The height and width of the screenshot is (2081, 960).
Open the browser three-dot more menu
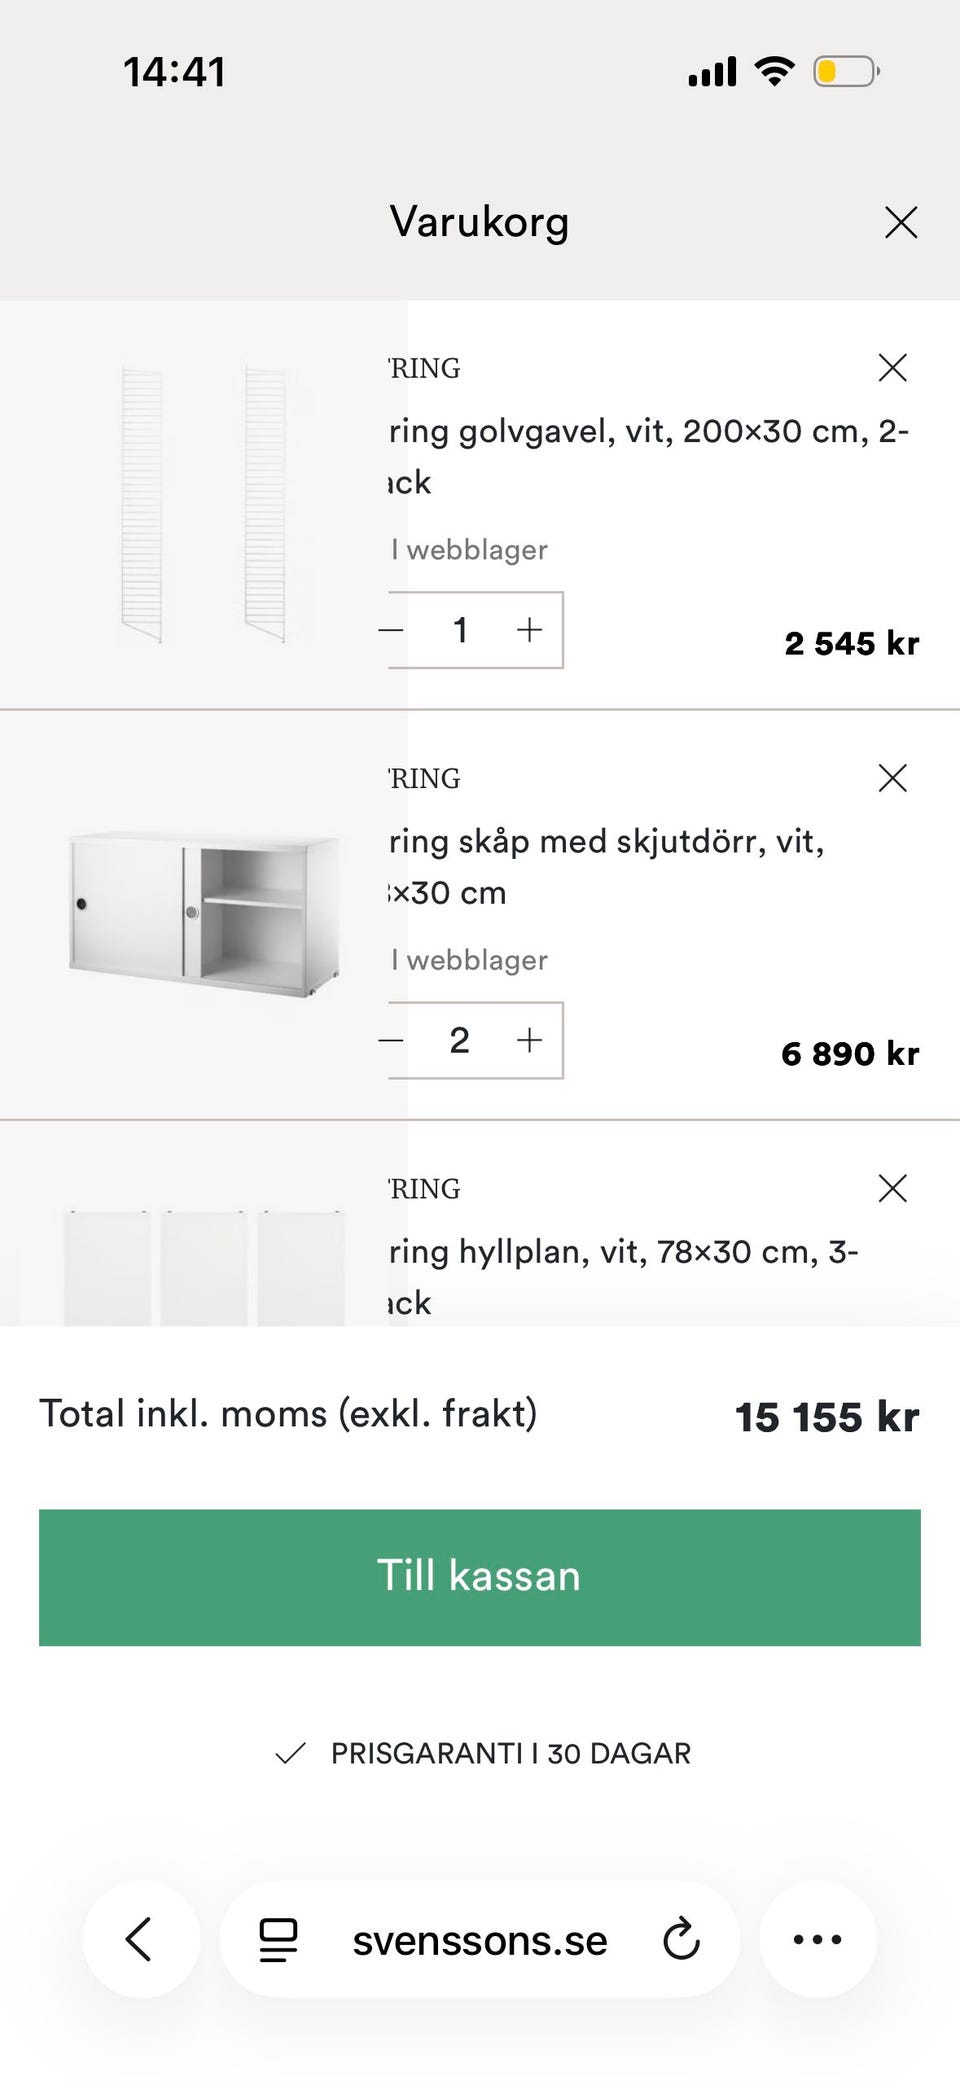coord(817,1939)
